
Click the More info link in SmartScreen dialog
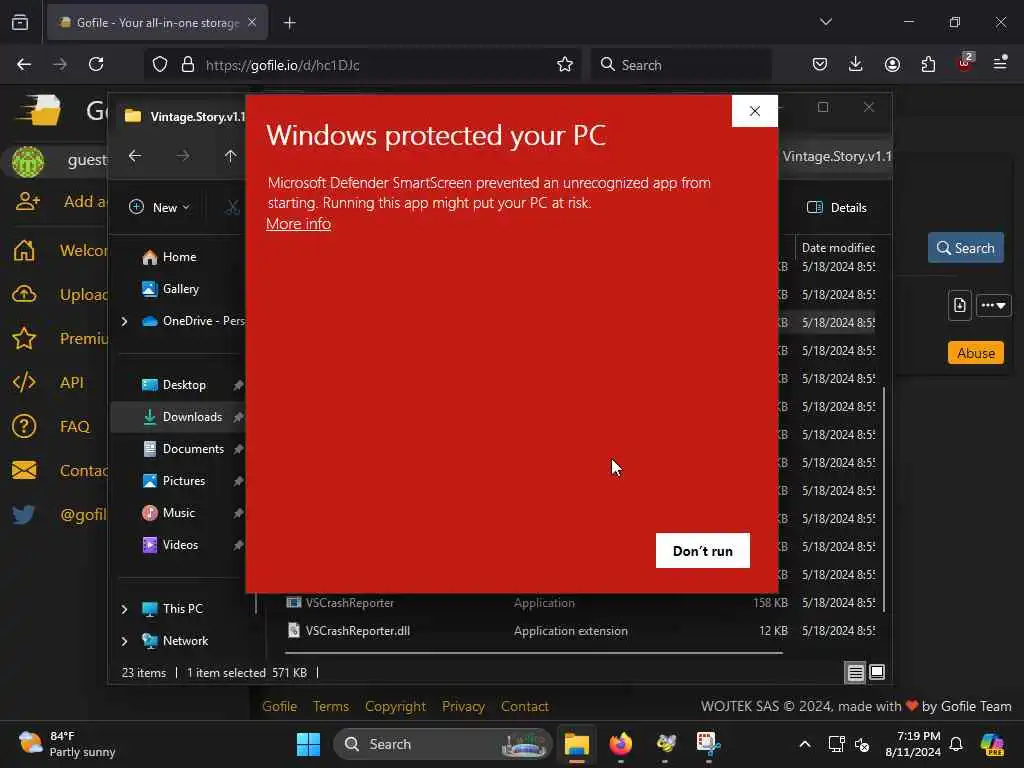click(298, 224)
